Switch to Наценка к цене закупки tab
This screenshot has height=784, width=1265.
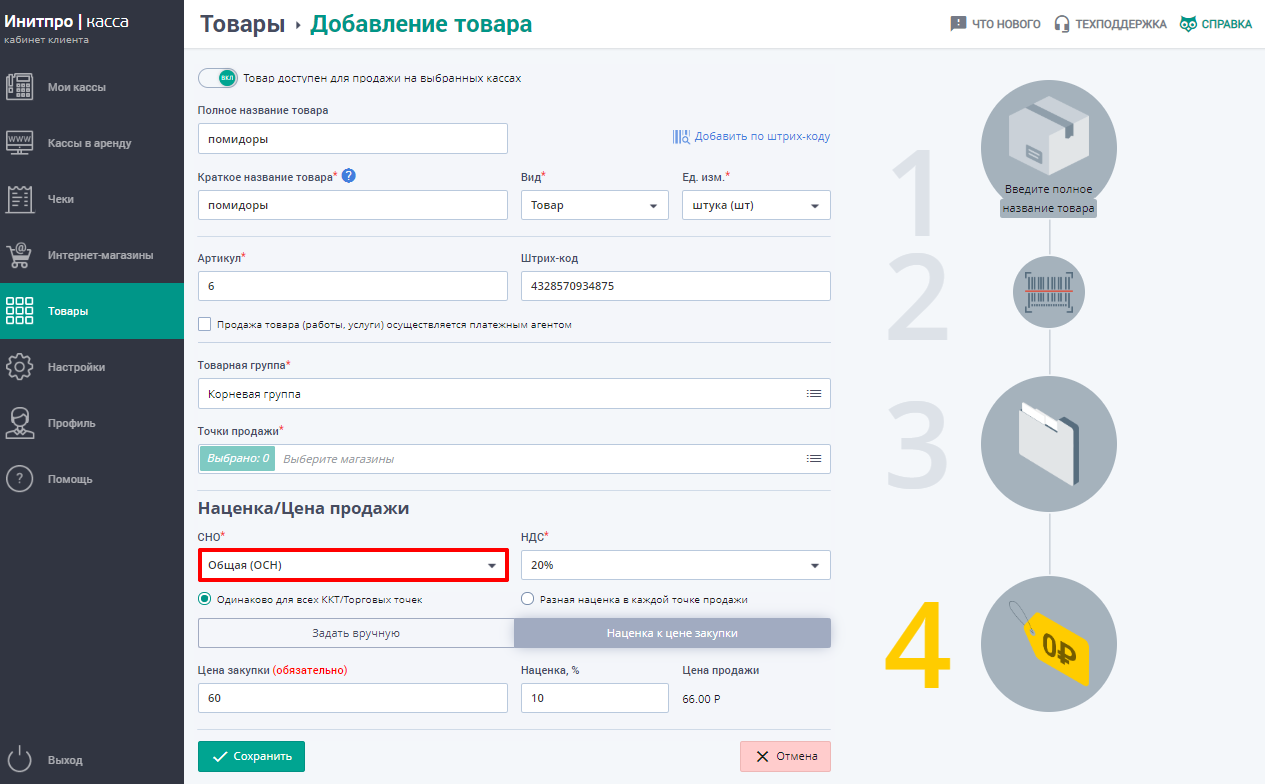tap(672, 633)
